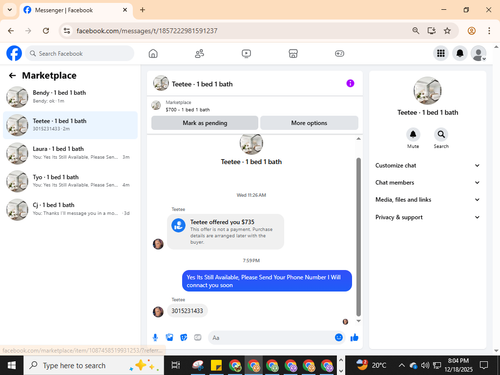Open Sticky Notes from taskbar
This screenshot has height=375, width=500.
pos(216,366)
